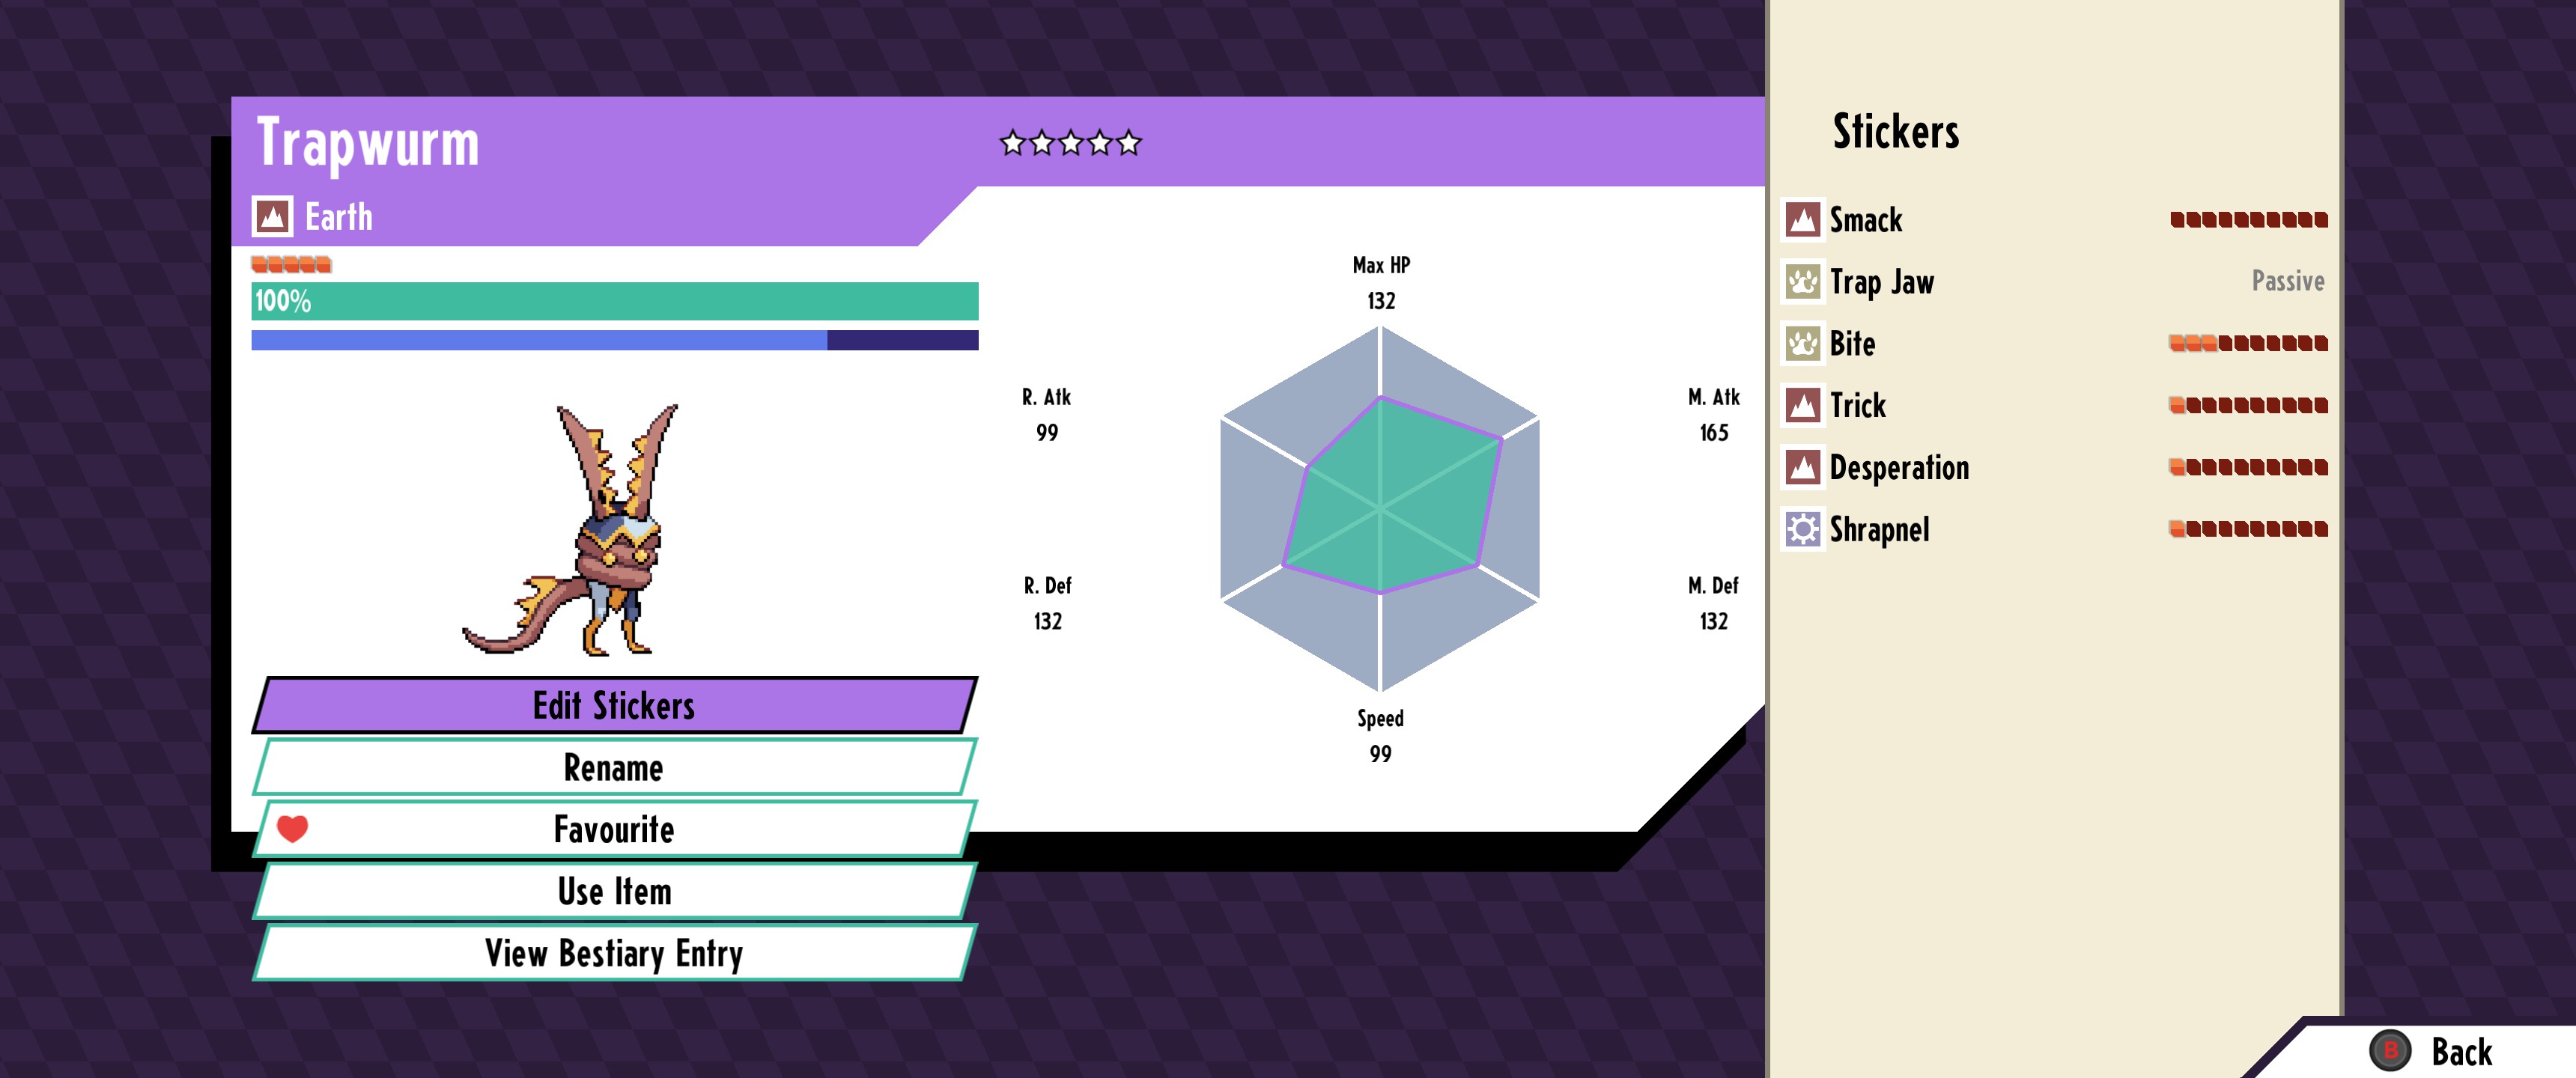Click the Earth icon beside Desperation
Image resolution: width=2576 pixels, height=1078 pixels.
1802,467
